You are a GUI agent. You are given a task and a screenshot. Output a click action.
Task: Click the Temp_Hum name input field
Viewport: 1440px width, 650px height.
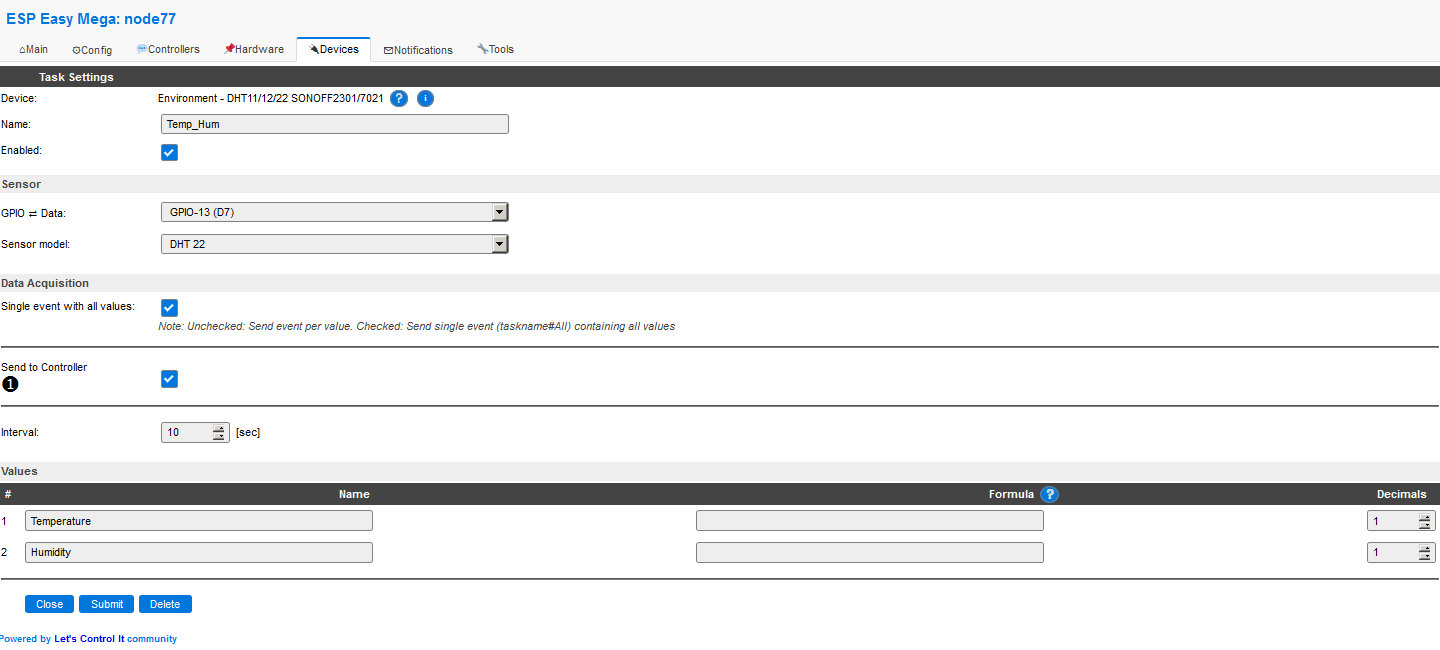pos(334,124)
